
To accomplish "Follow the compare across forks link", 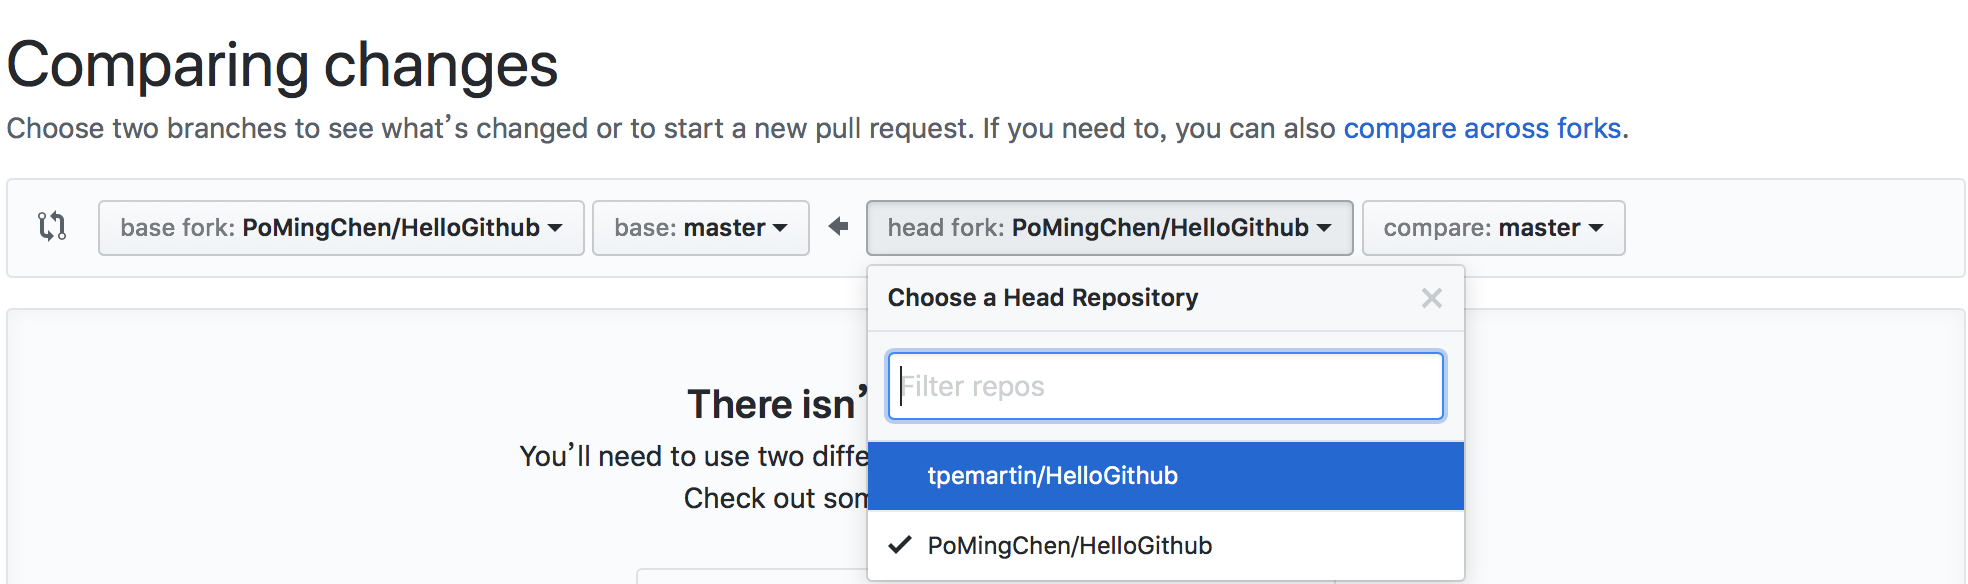I will tap(1481, 129).
